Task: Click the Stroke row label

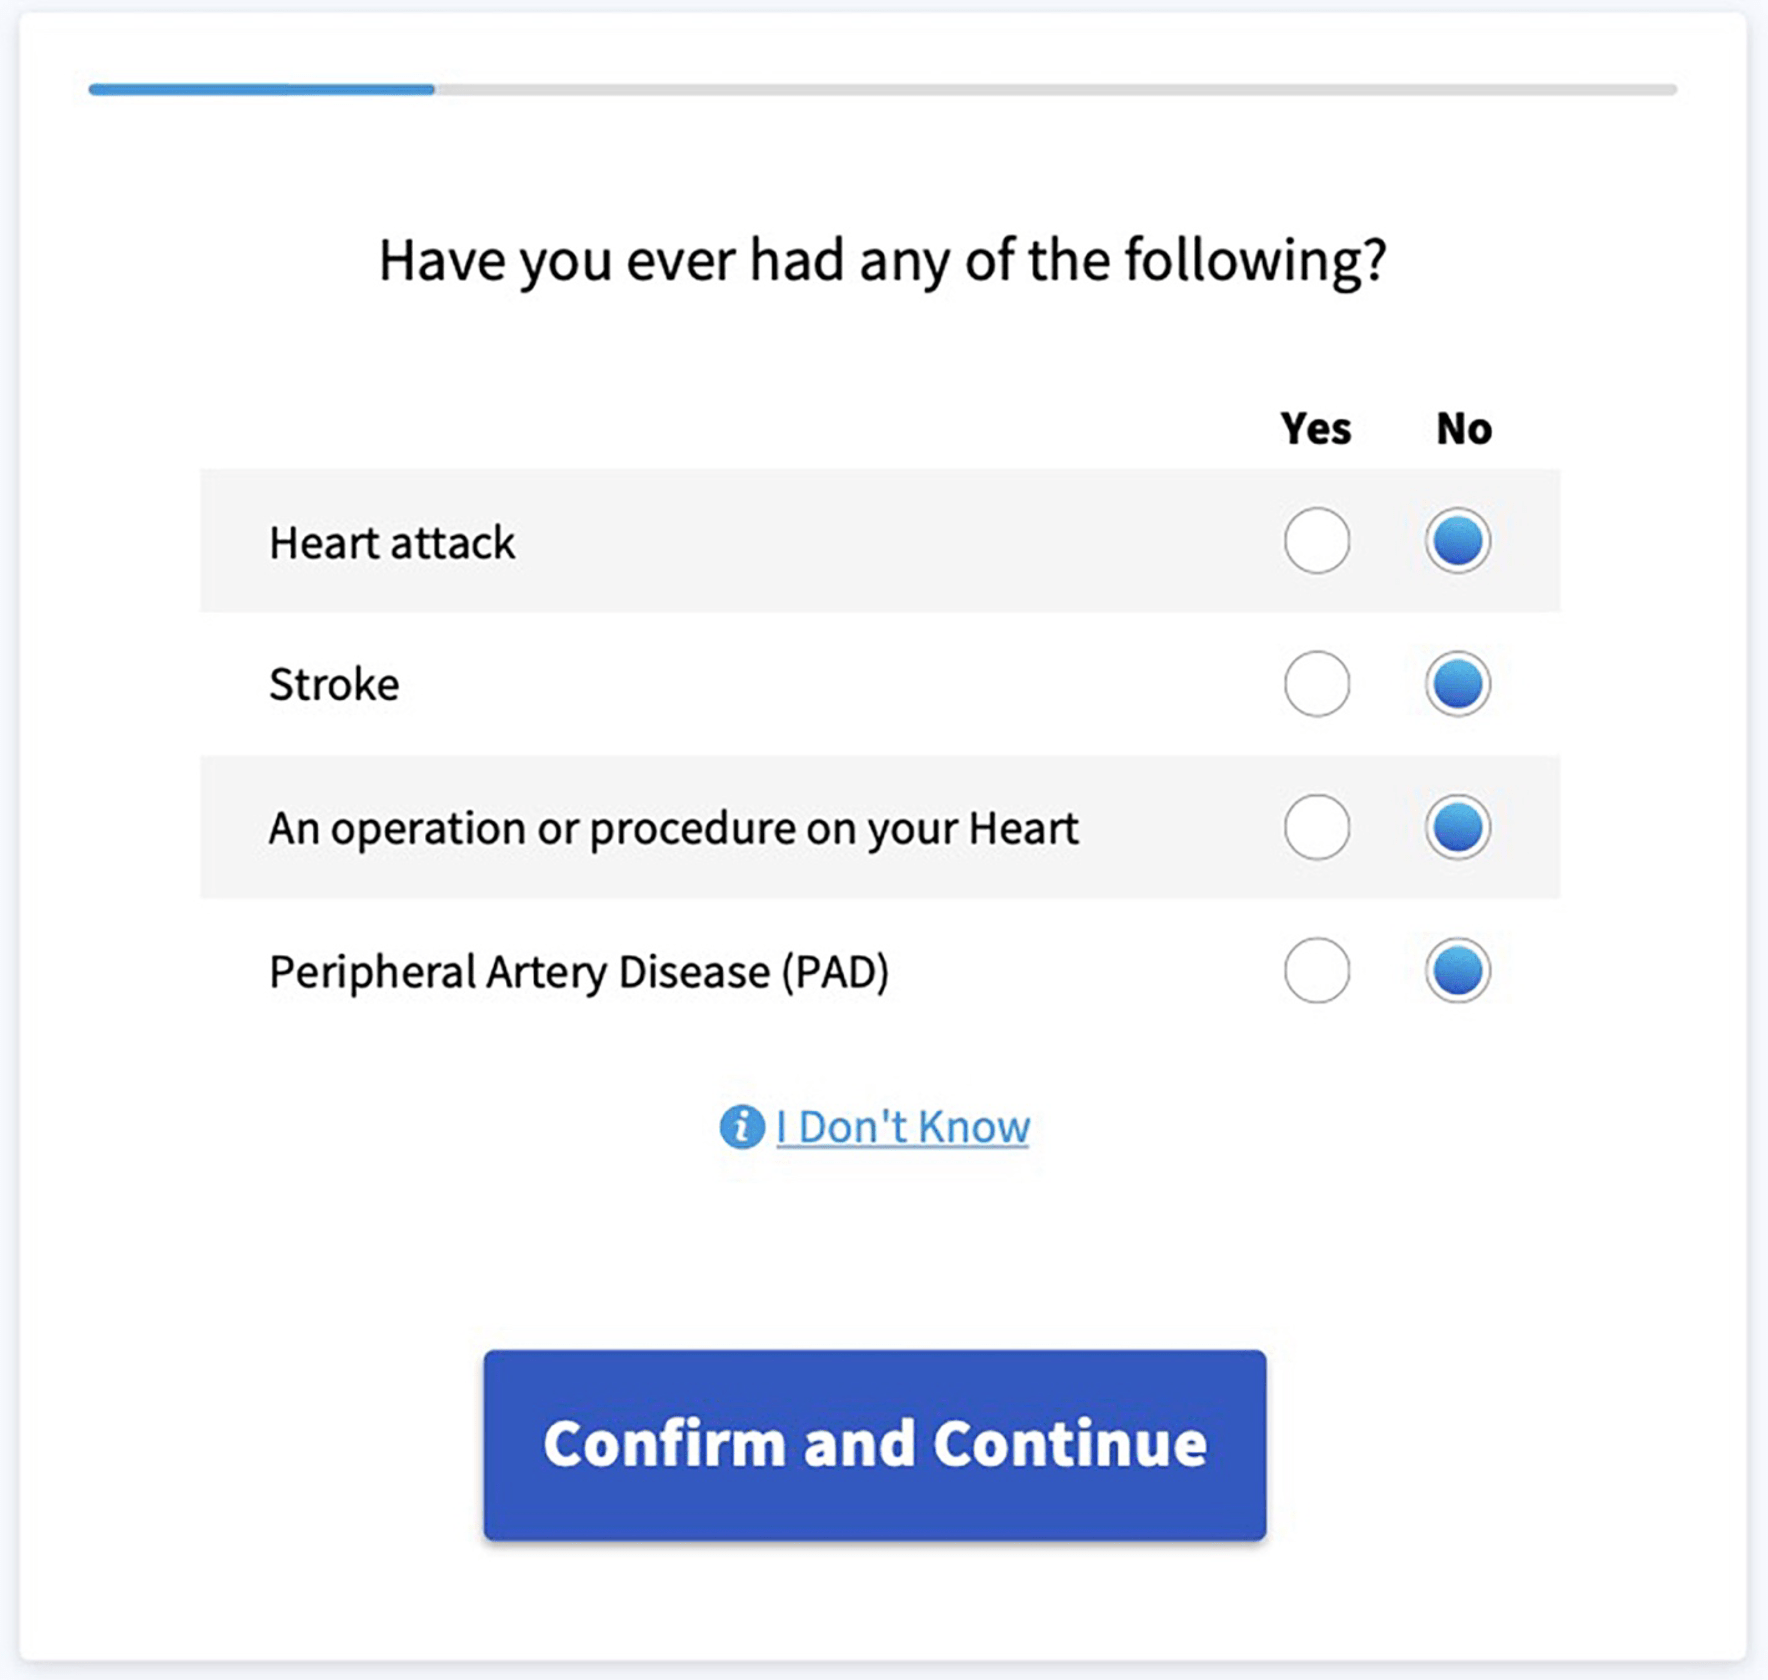Action: (334, 685)
